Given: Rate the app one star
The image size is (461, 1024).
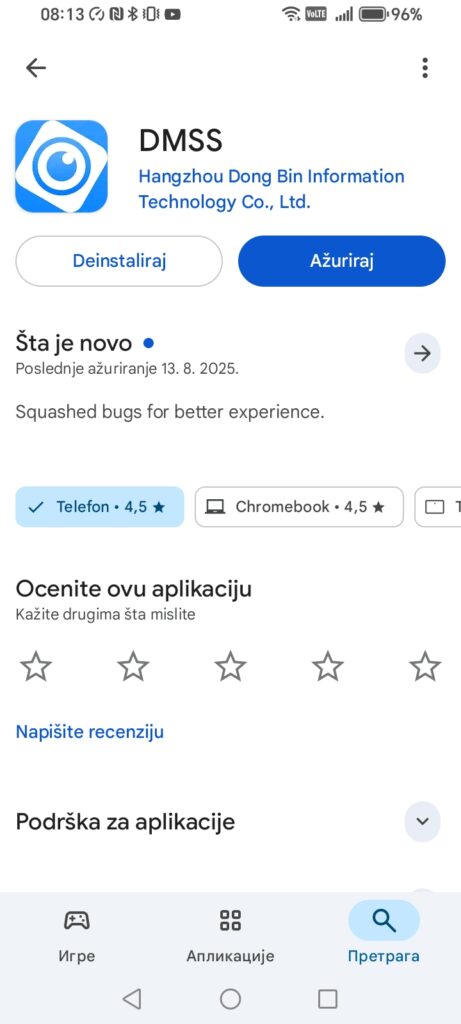Looking at the screenshot, I should point(36,667).
